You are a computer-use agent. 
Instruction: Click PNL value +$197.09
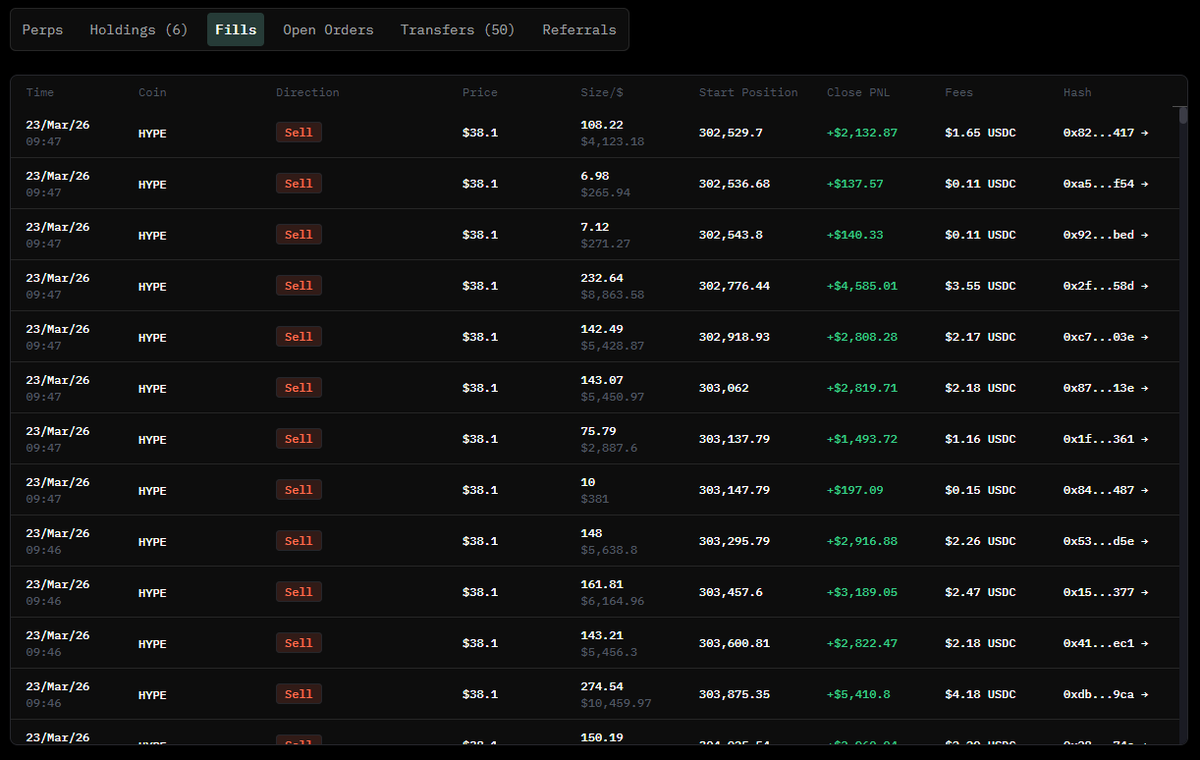click(x=855, y=490)
